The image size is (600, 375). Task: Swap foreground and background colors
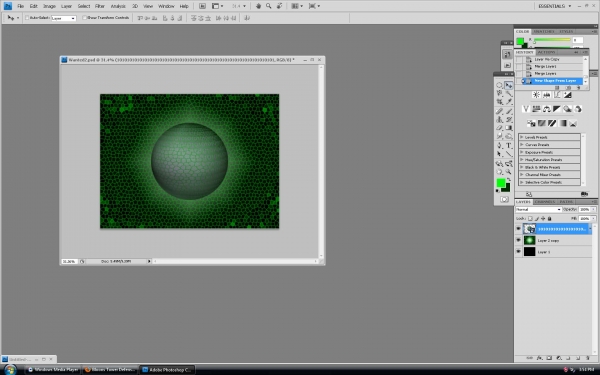(509, 180)
